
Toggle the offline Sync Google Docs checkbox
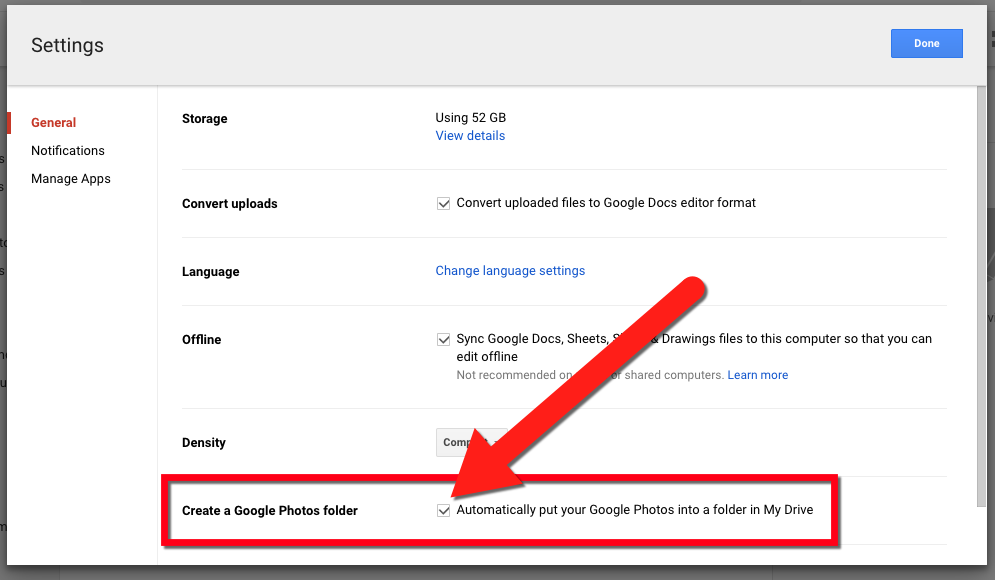click(444, 339)
